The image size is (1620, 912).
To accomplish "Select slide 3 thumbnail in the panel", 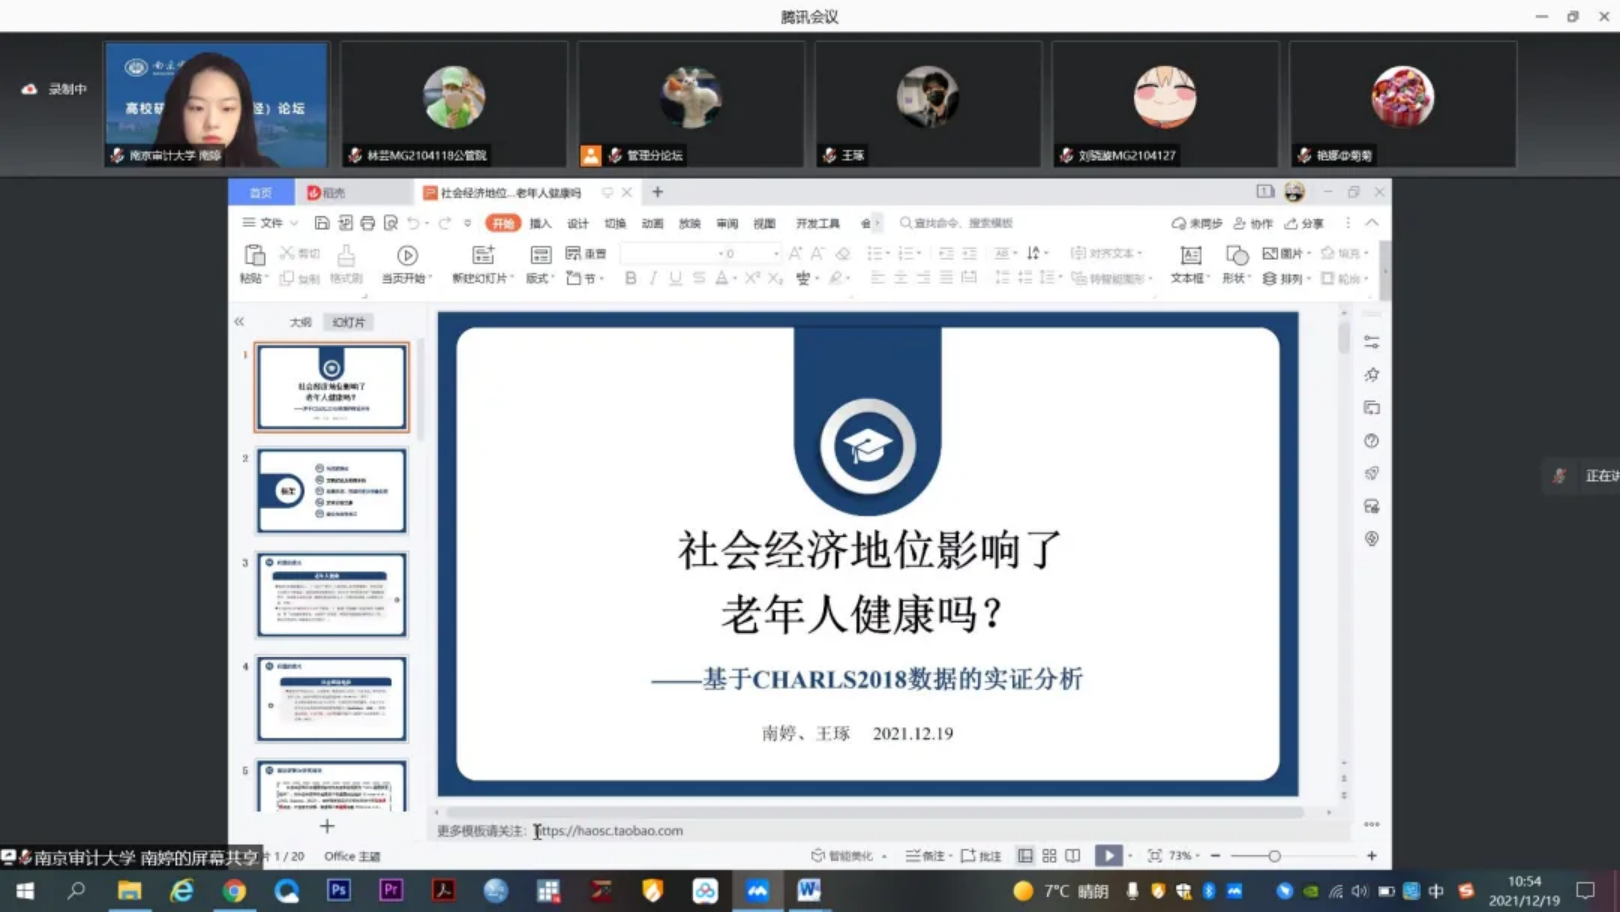I will point(332,595).
